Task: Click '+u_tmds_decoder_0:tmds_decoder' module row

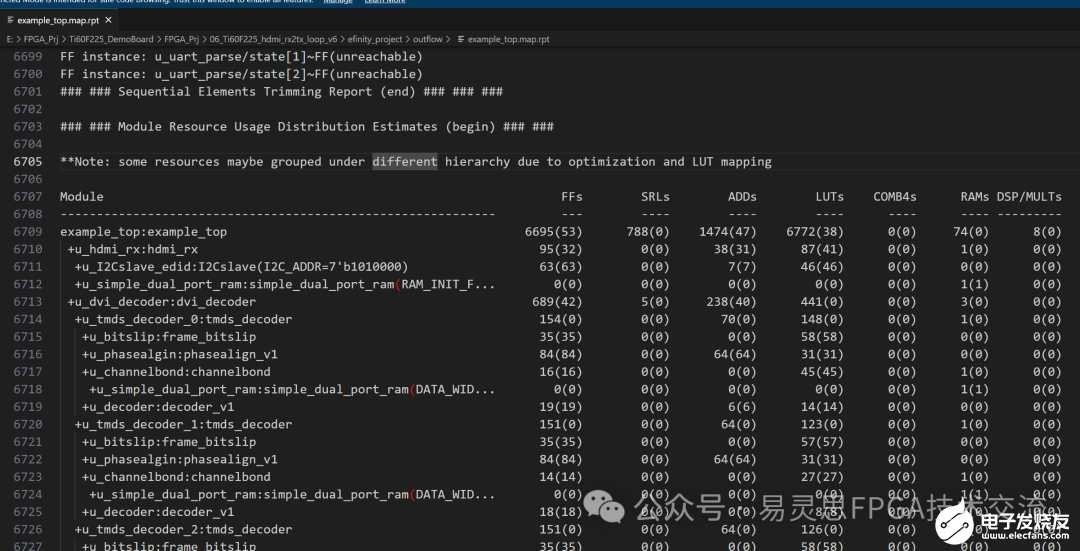Action: [x=183, y=320]
